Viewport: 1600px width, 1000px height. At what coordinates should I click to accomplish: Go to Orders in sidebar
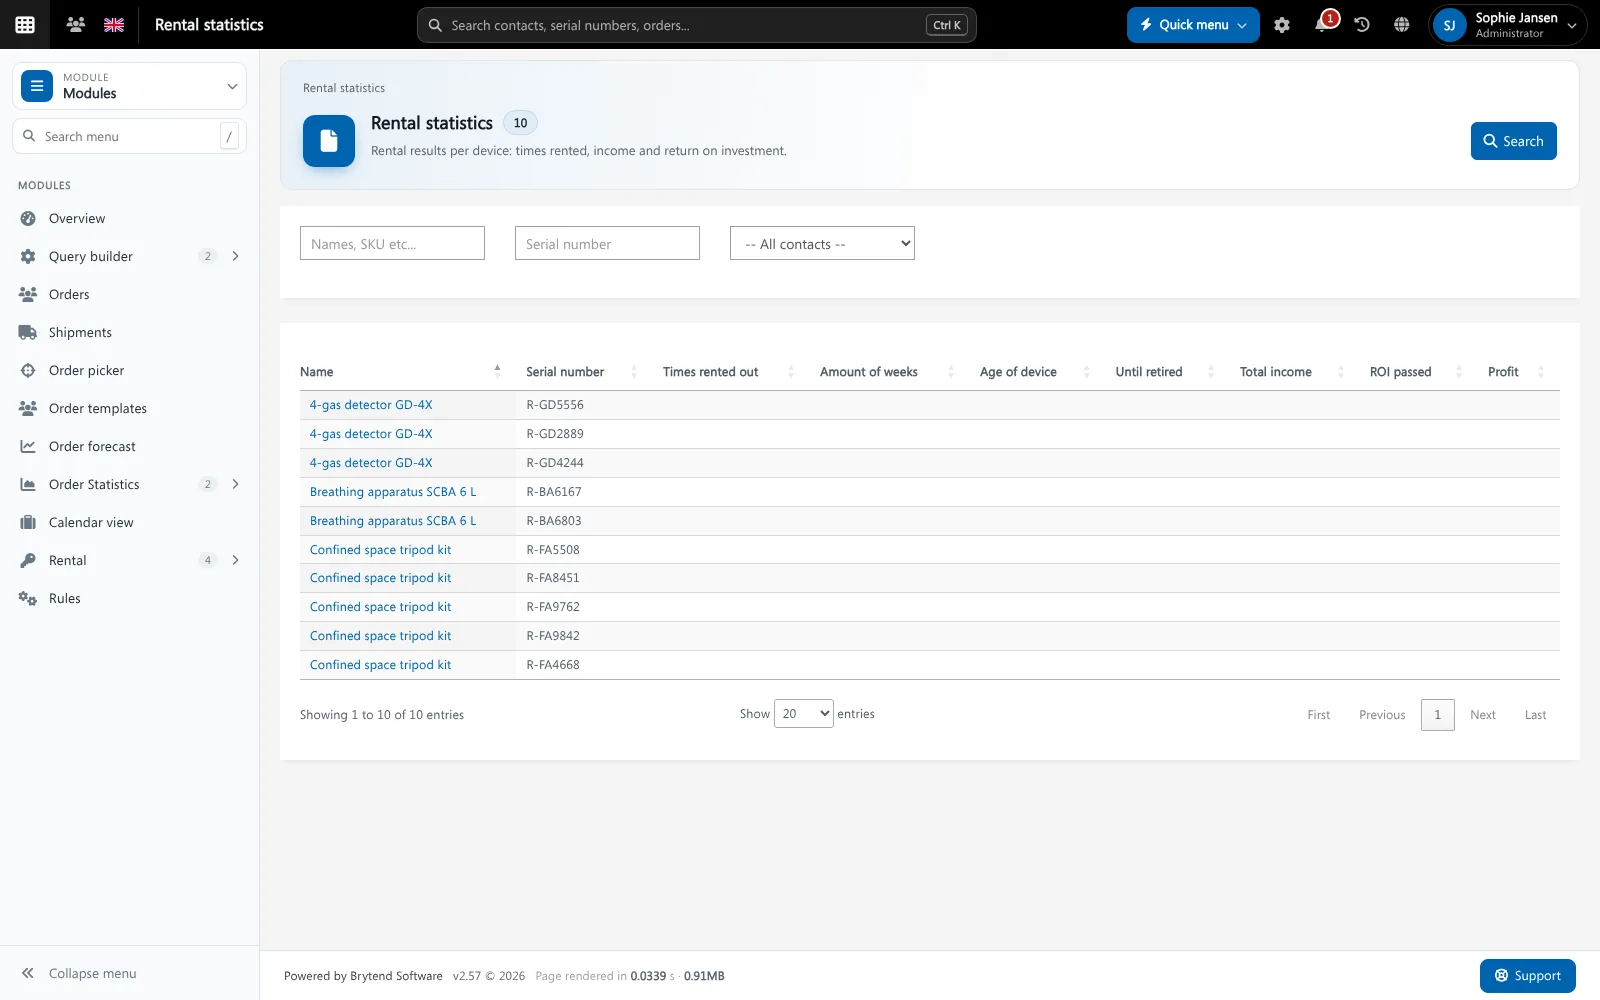(69, 294)
